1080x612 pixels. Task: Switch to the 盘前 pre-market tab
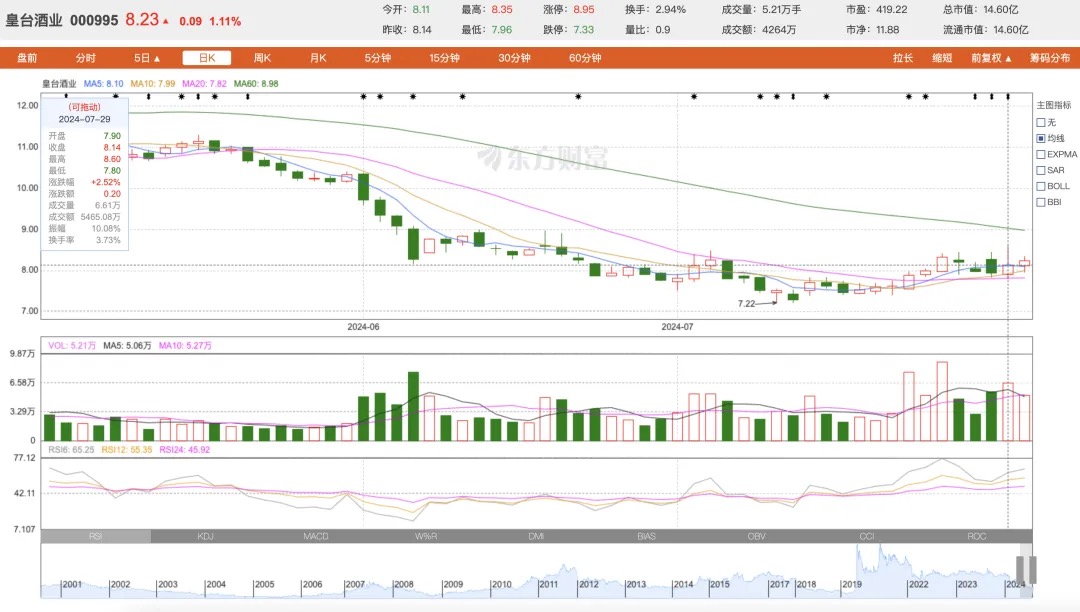(x=27, y=58)
